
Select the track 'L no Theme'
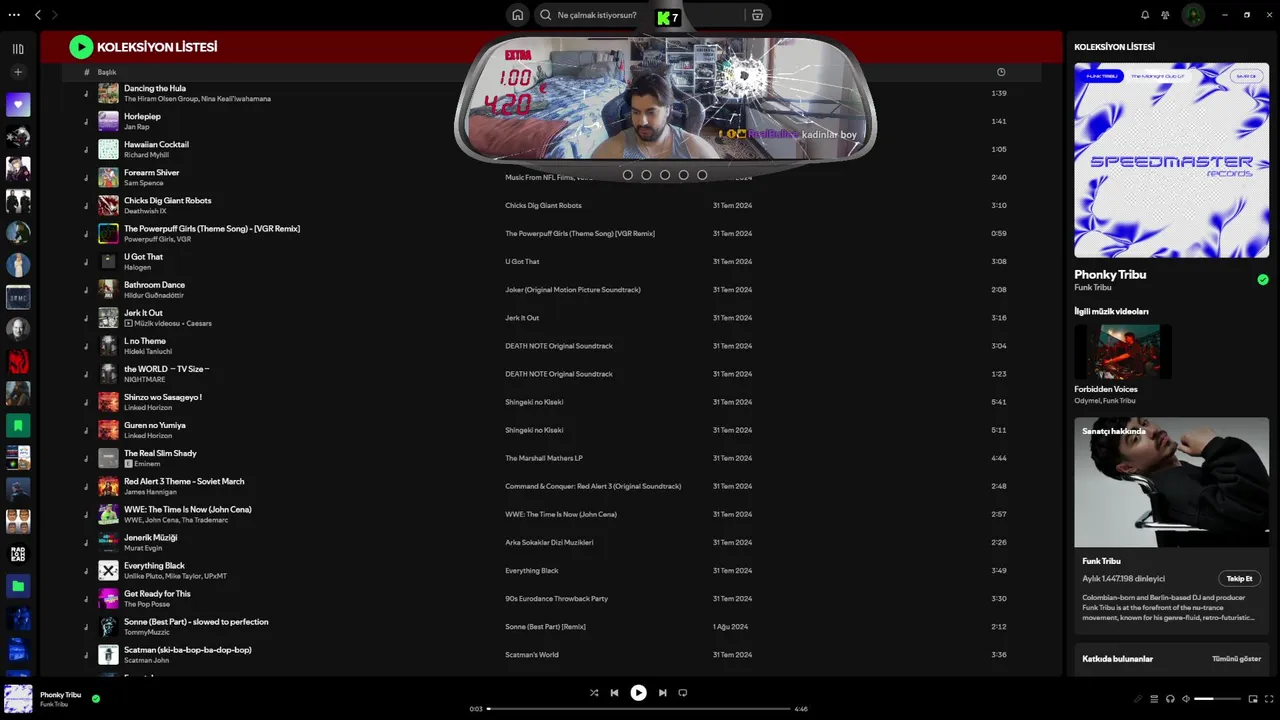[145, 341]
